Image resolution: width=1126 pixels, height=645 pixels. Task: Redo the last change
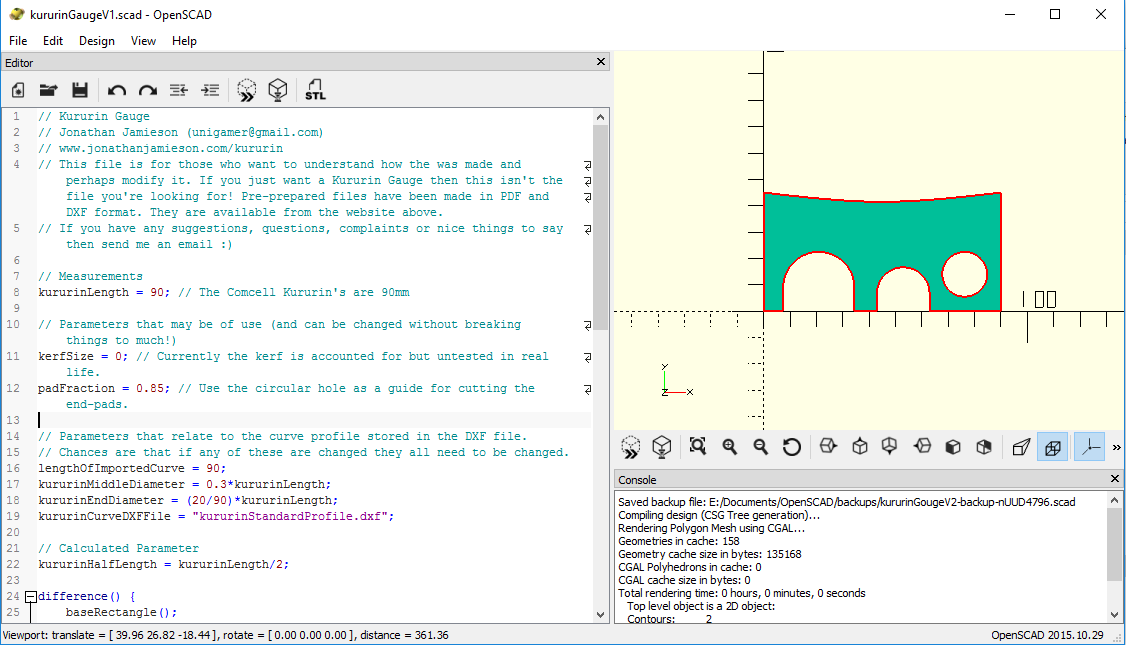coord(147,90)
